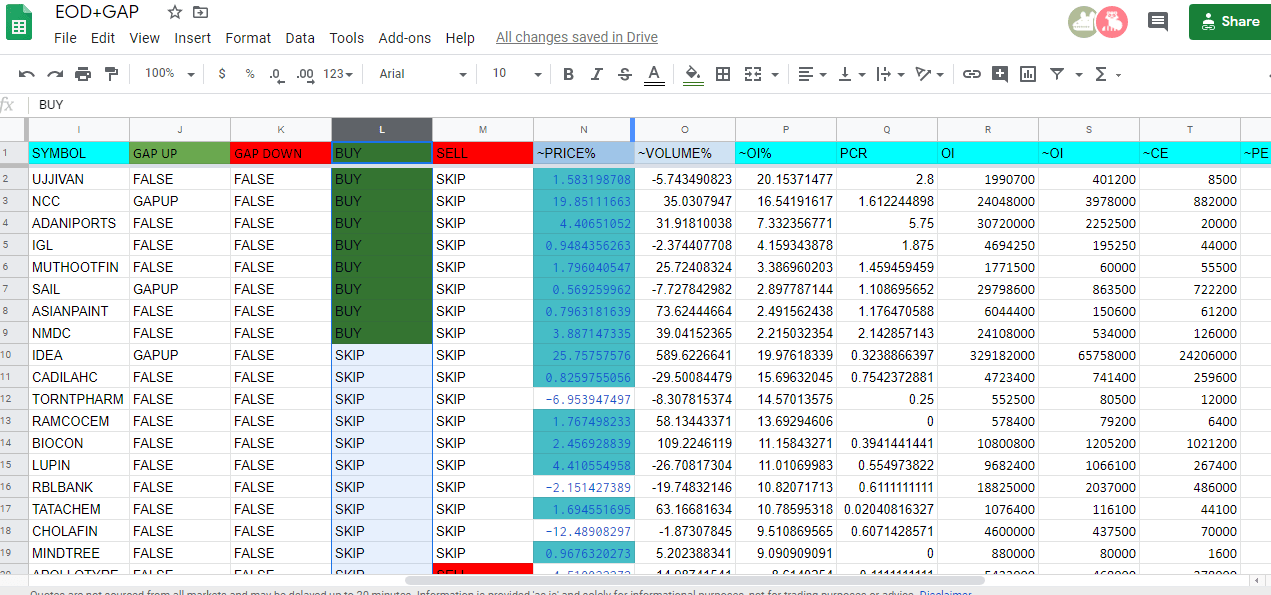Screen dimensions: 1271x595
Task: Format selection as percent
Action: coord(250,74)
